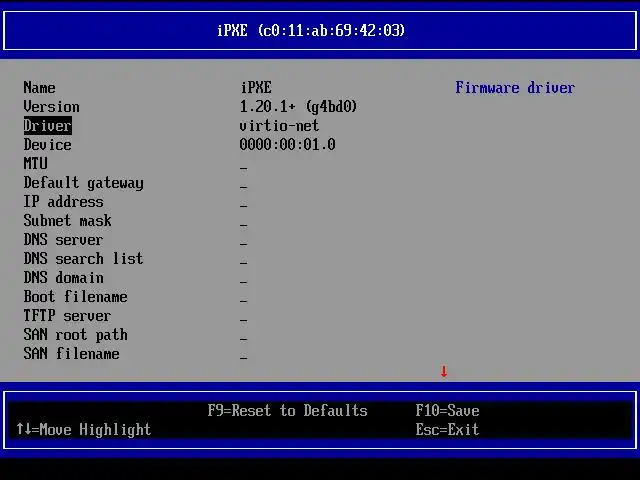Select the Default gateway setting
The height and width of the screenshot is (480, 640).
[x=83, y=183]
